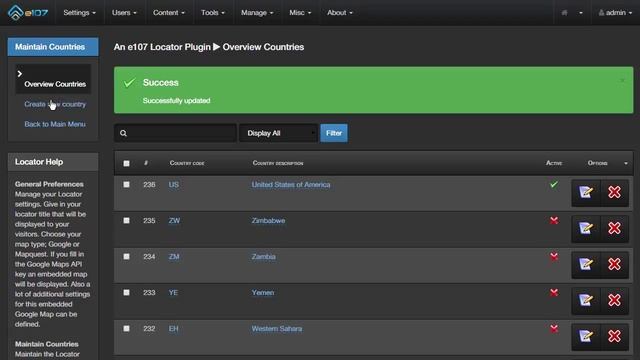Click the e107 logo
The width and height of the screenshot is (640, 360).
[28, 12]
